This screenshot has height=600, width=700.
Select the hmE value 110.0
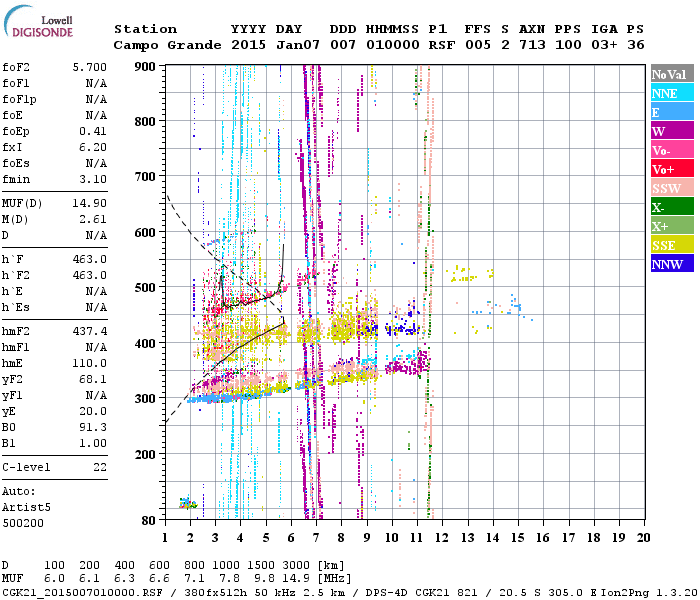click(89, 363)
